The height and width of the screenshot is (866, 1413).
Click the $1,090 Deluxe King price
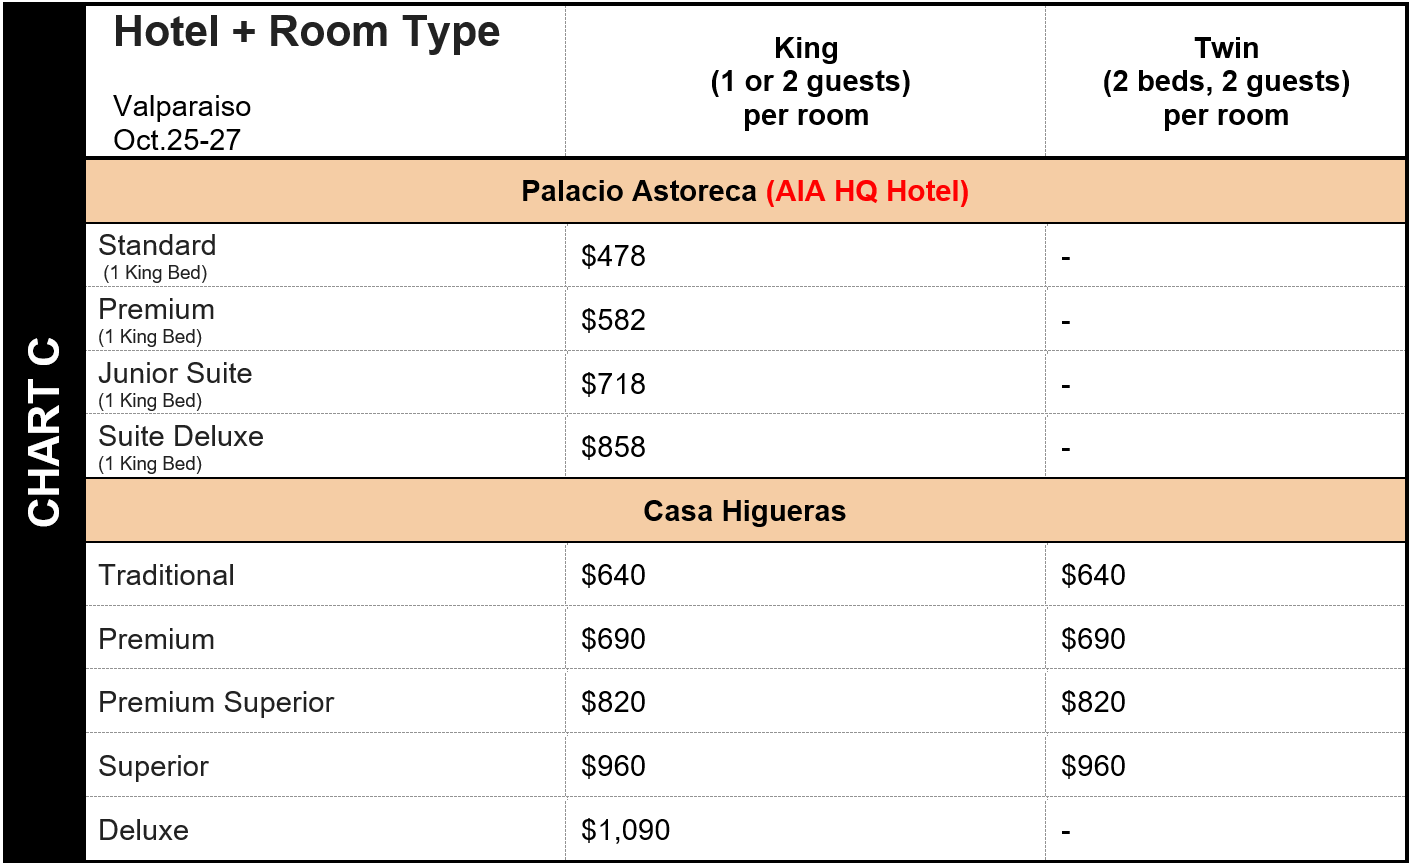click(625, 830)
